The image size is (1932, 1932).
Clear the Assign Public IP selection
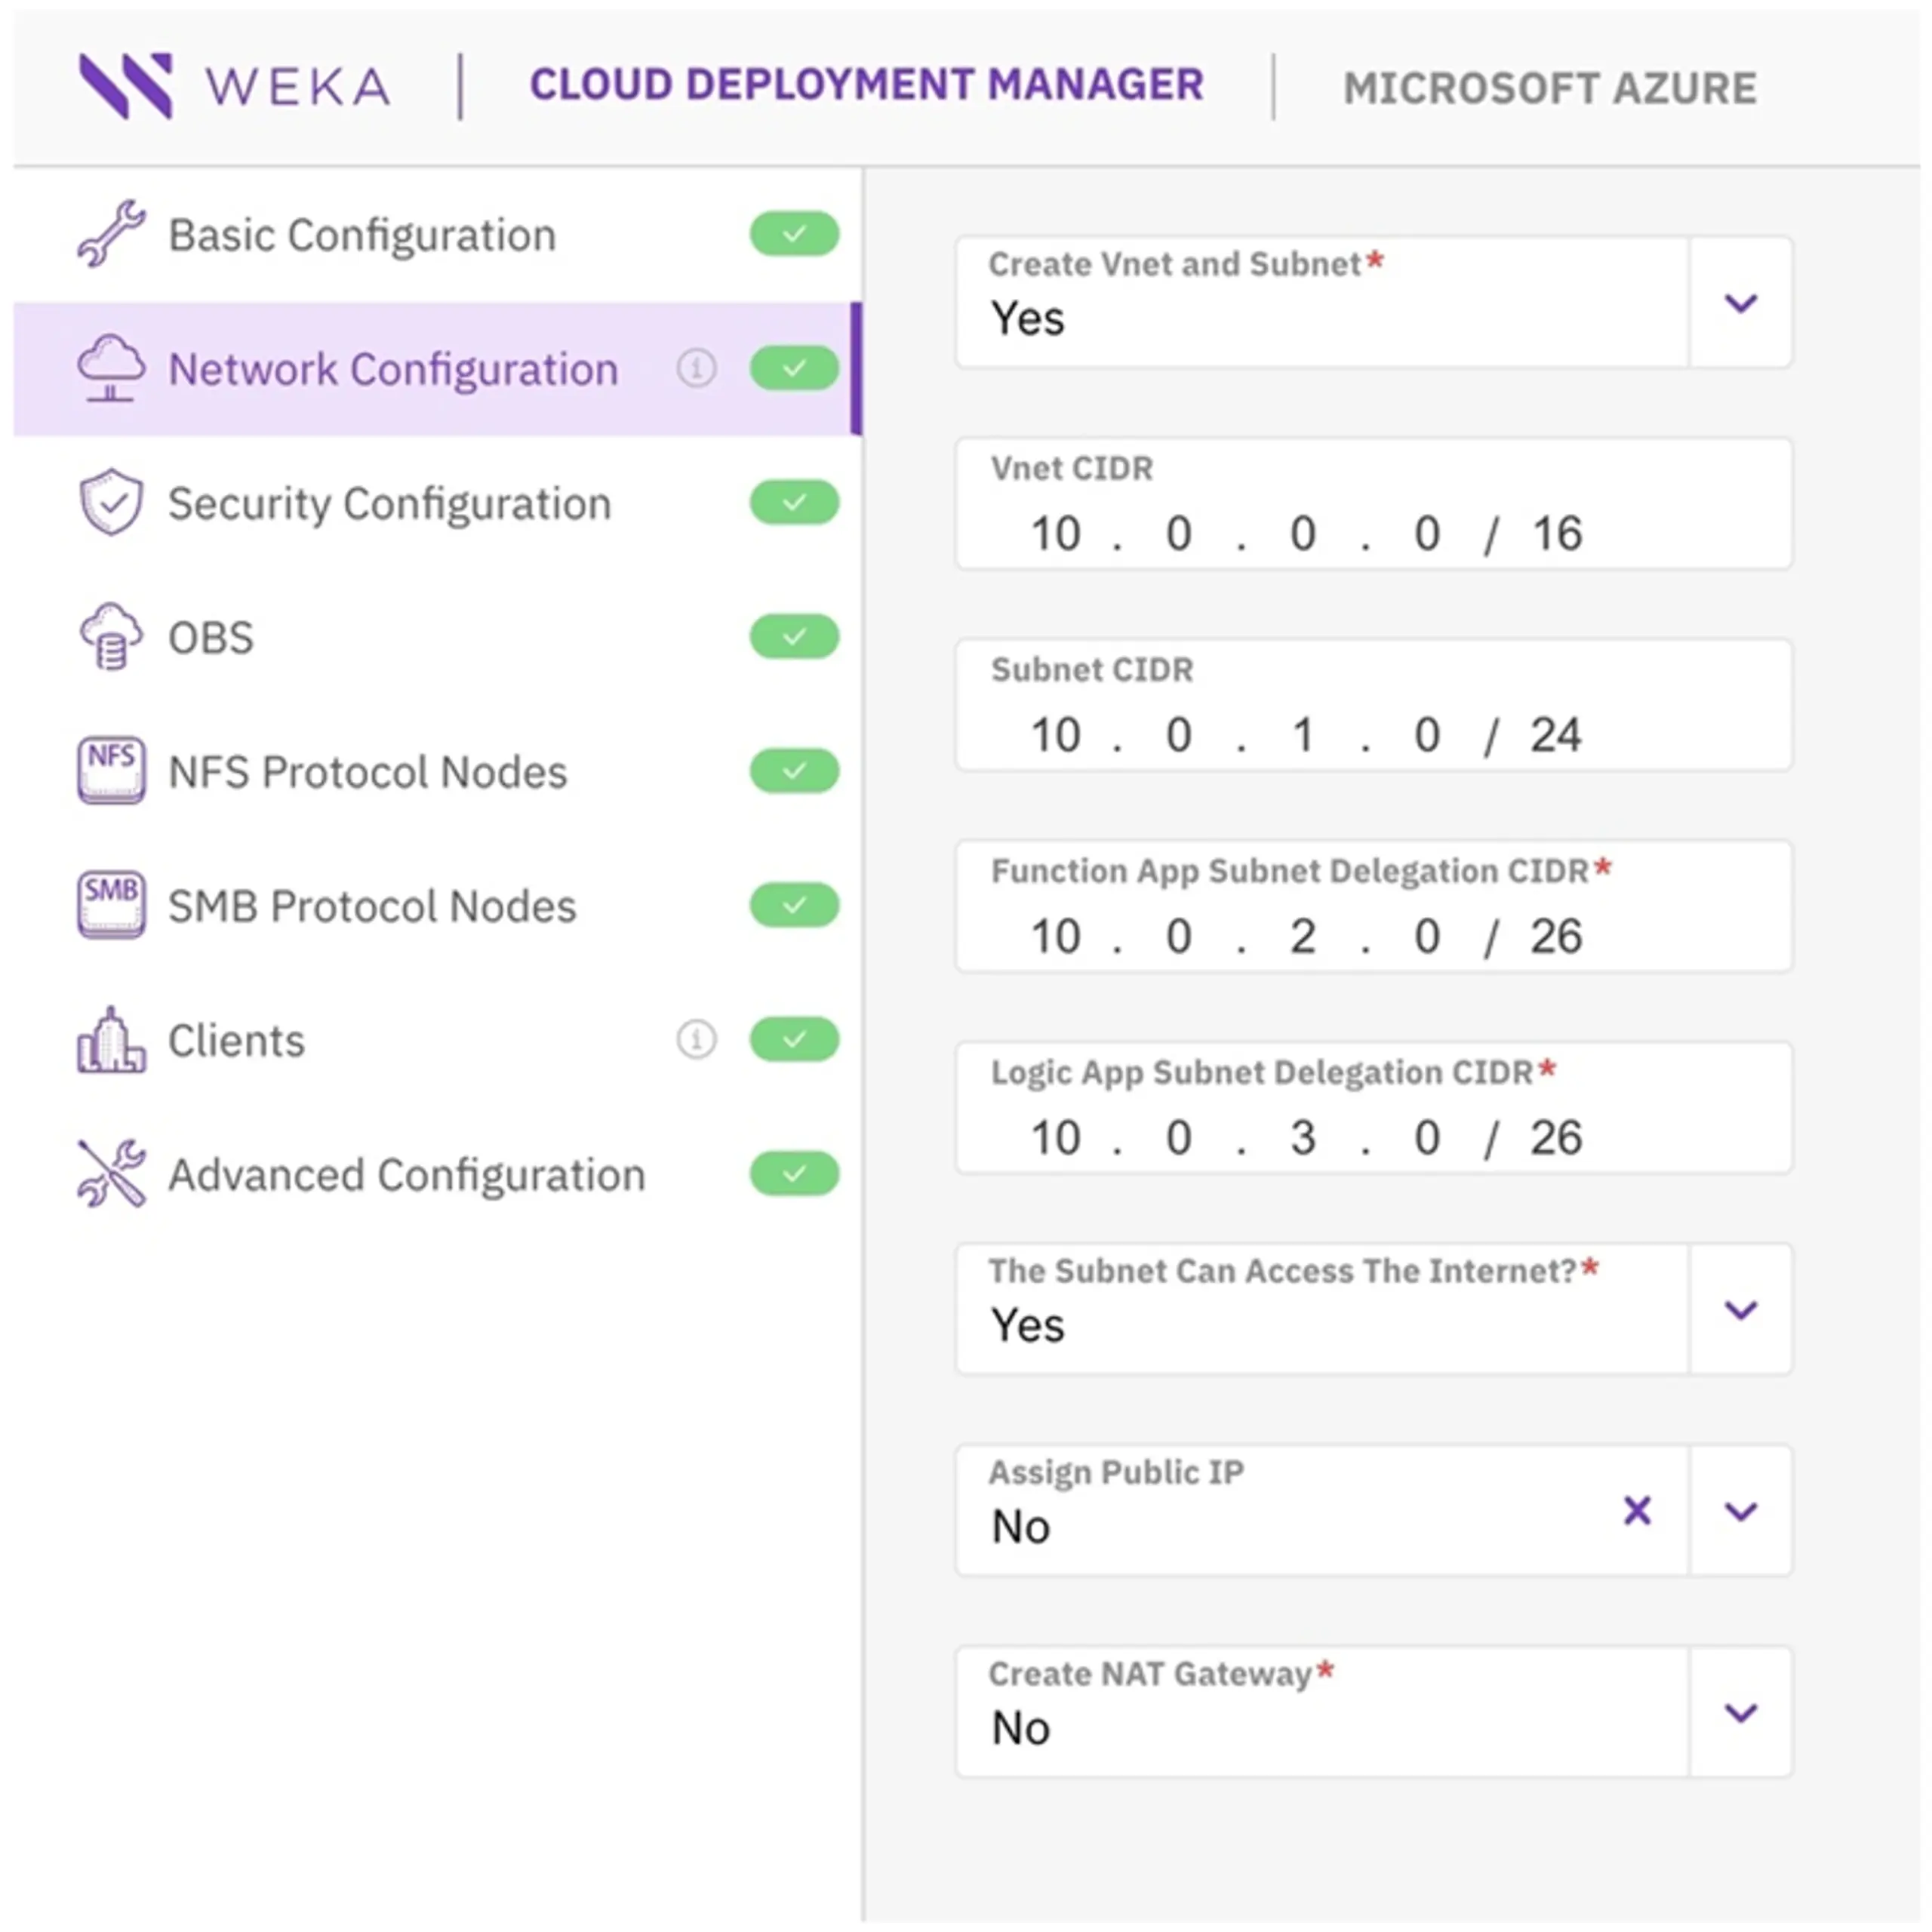pos(1637,1510)
